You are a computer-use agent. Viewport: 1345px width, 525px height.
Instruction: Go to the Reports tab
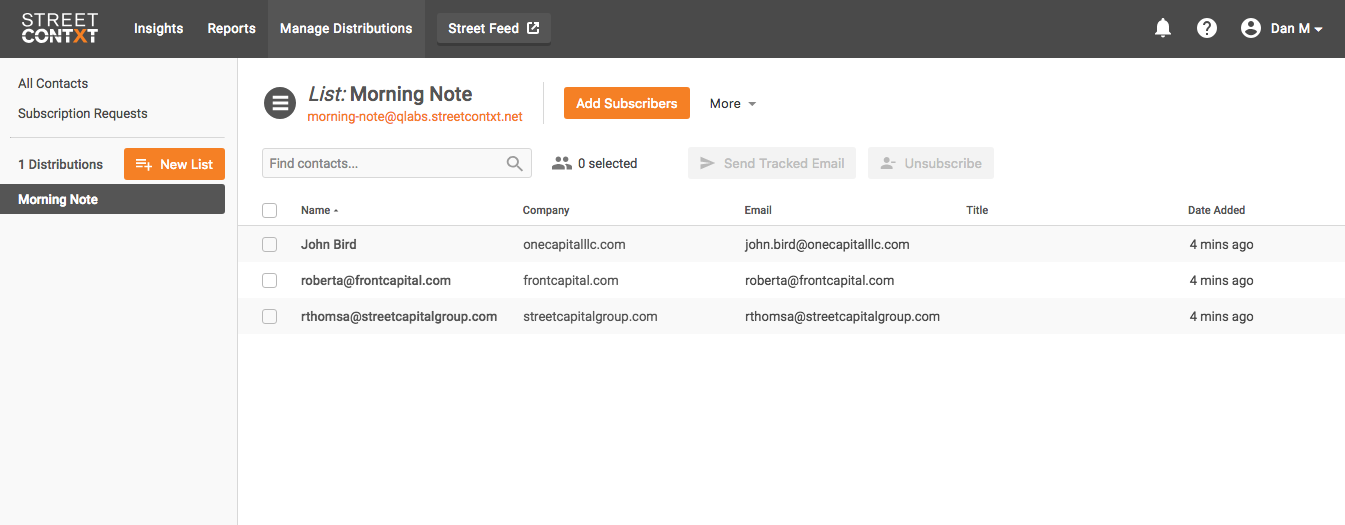click(232, 28)
